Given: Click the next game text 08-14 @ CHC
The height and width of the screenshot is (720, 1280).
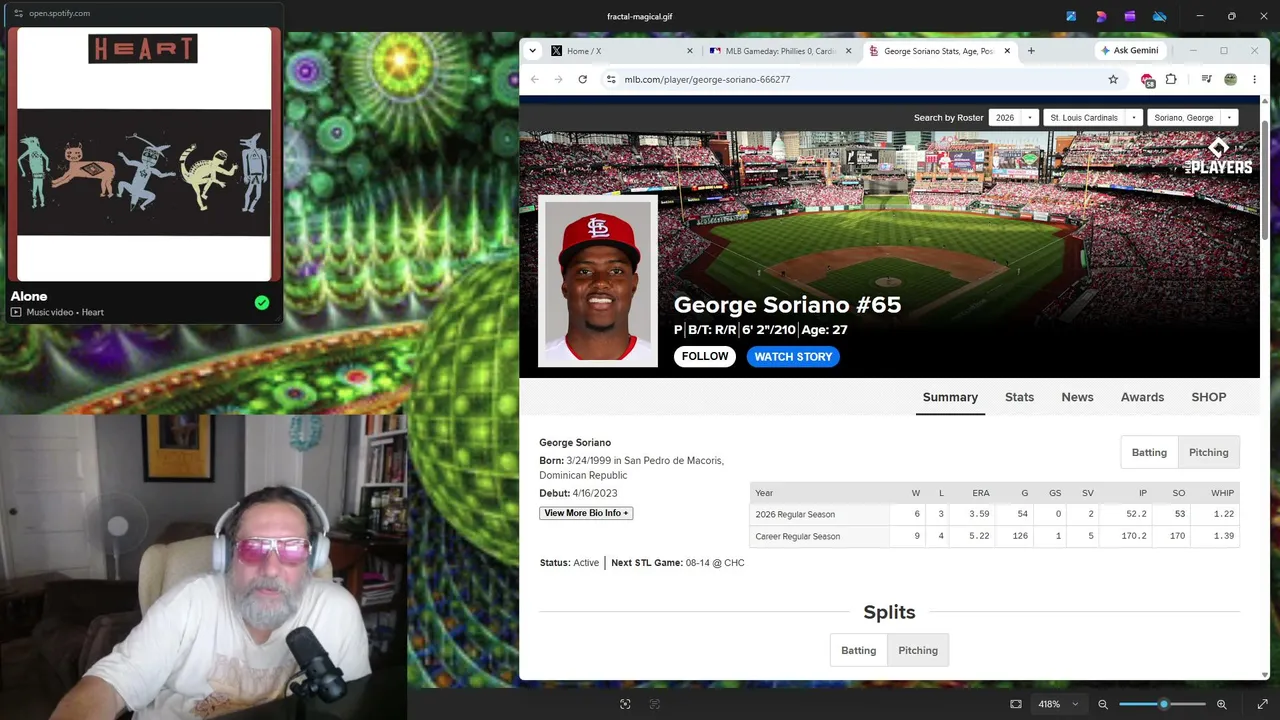Looking at the screenshot, I should click(715, 563).
